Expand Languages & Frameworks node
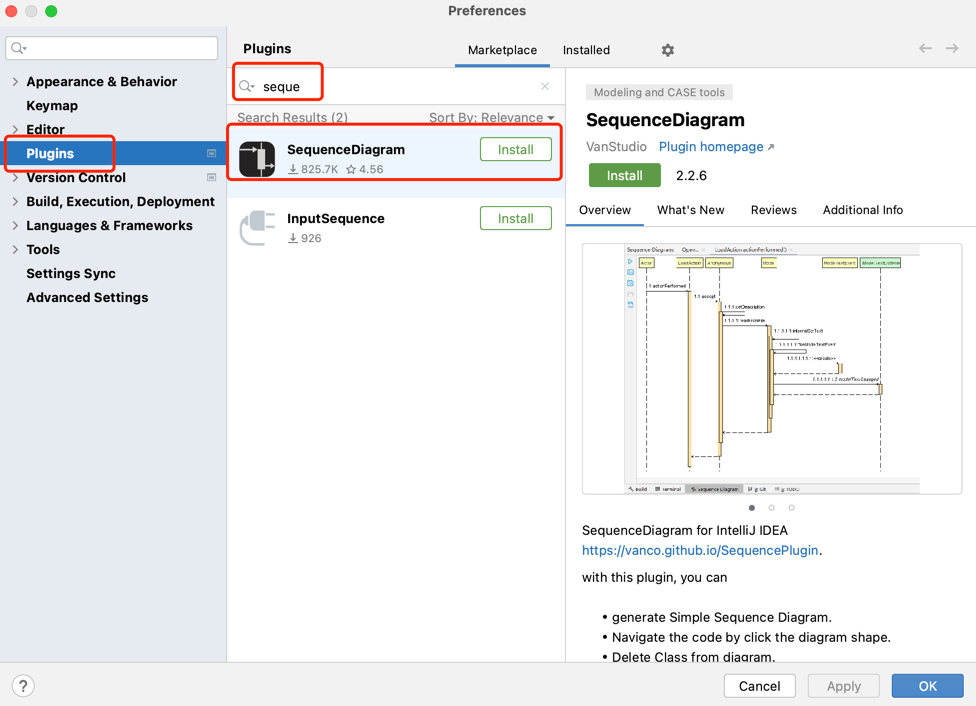This screenshot has width=976, height=706. pos(15,225)
